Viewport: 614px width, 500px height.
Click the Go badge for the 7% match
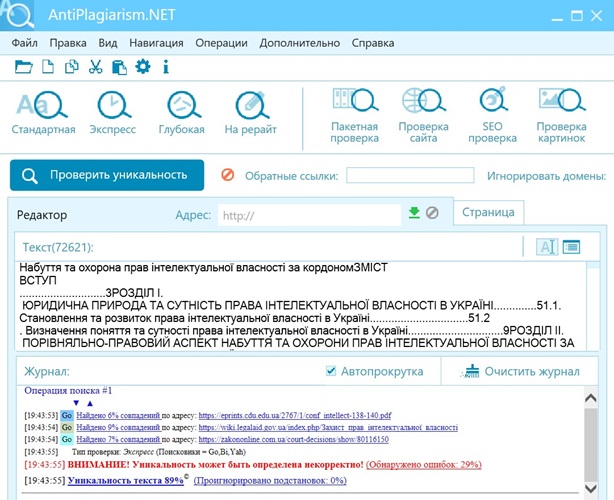point(67,439)
